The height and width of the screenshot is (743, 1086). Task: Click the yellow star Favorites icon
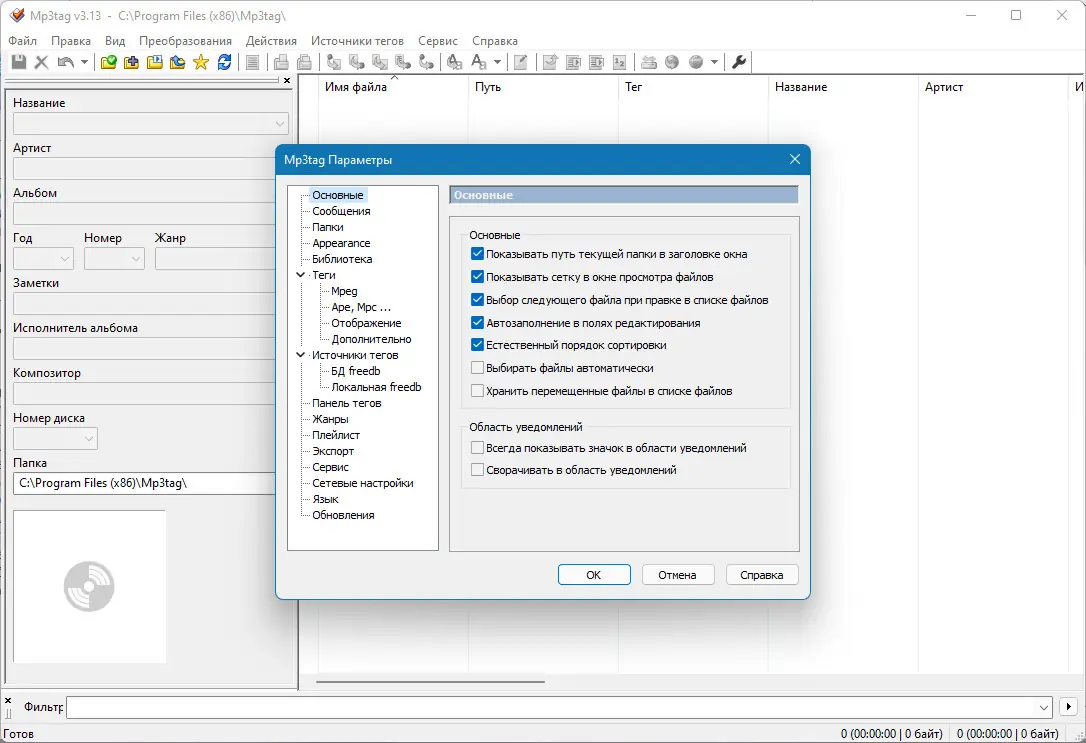click(x=201, y=62)
